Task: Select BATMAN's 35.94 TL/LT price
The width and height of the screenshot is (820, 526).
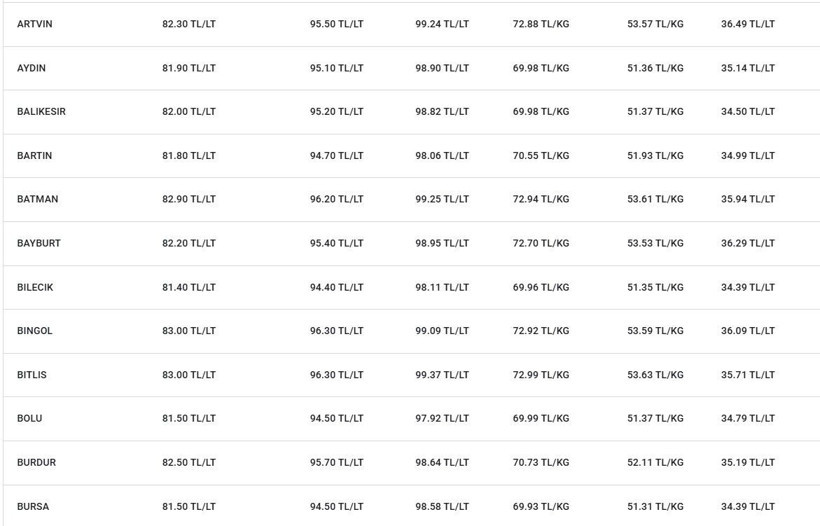Action: click(x=748, y=199)
